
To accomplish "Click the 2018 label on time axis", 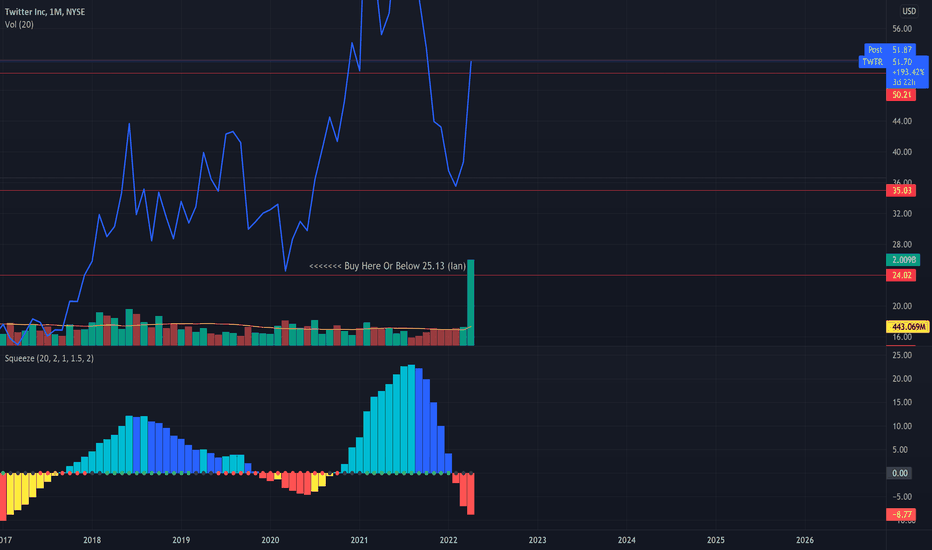I will (92, 540).
